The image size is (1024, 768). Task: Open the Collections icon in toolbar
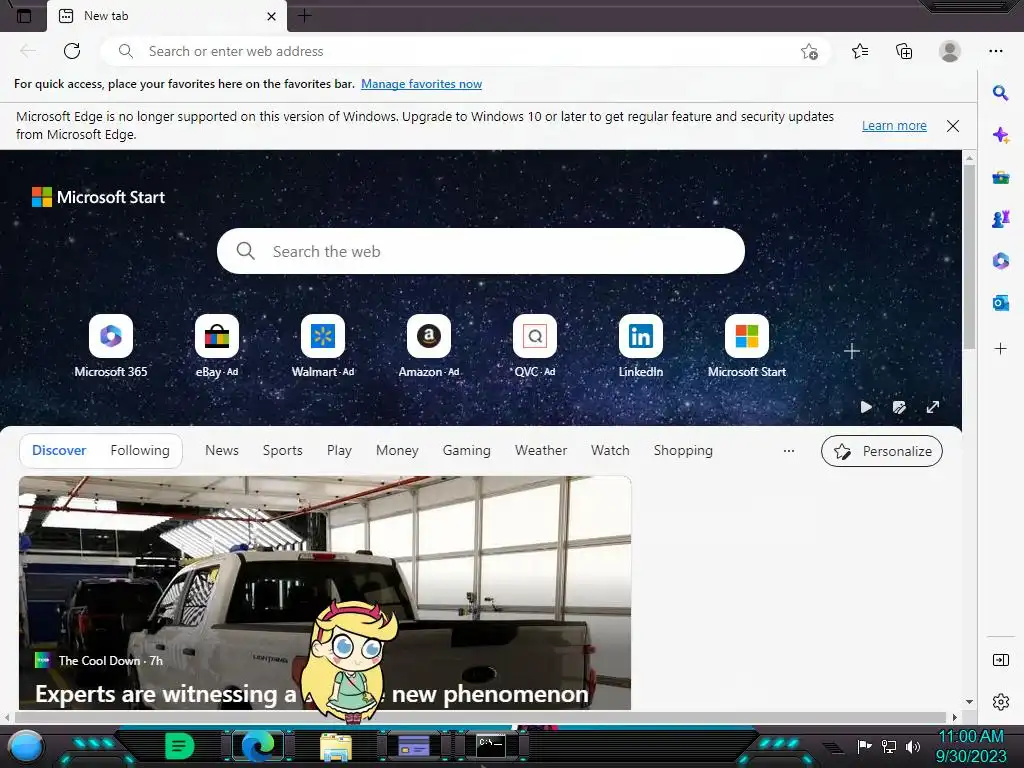click(x=904, y=51)
